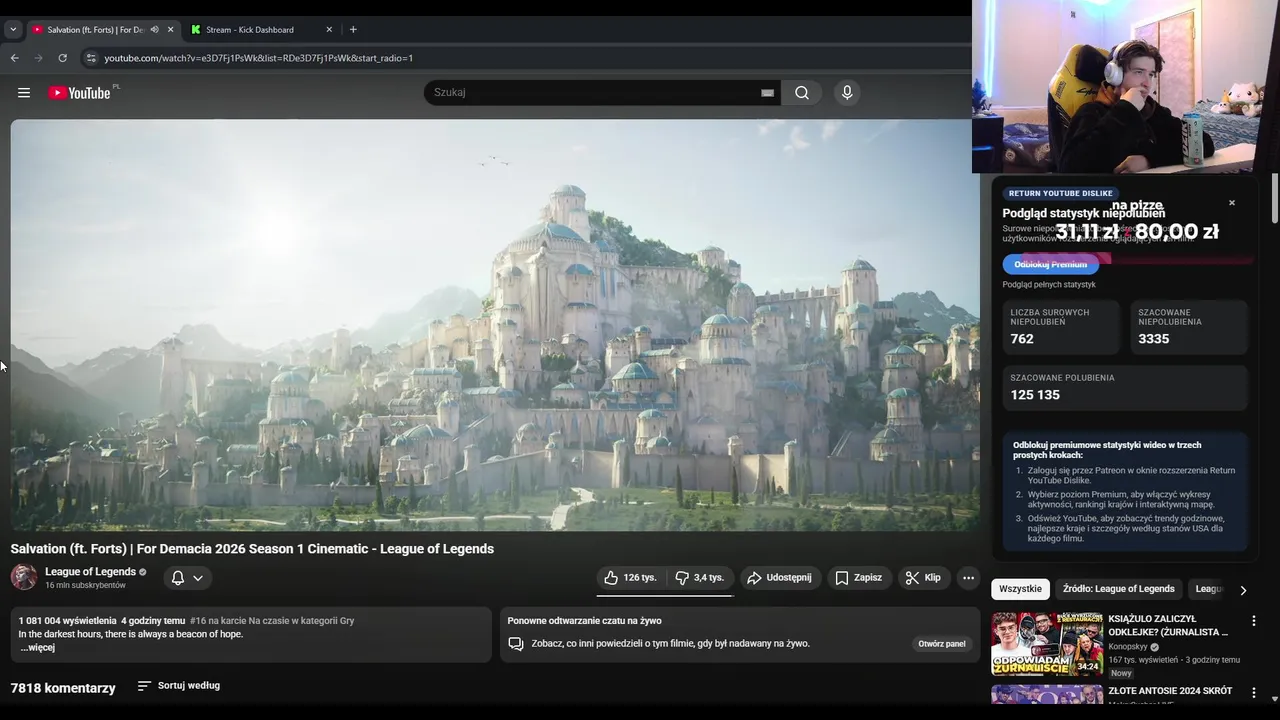Go forward using browser forward arrow
Screen dimensions: 1280x720
pyautogui.click(x=39, y=58)
